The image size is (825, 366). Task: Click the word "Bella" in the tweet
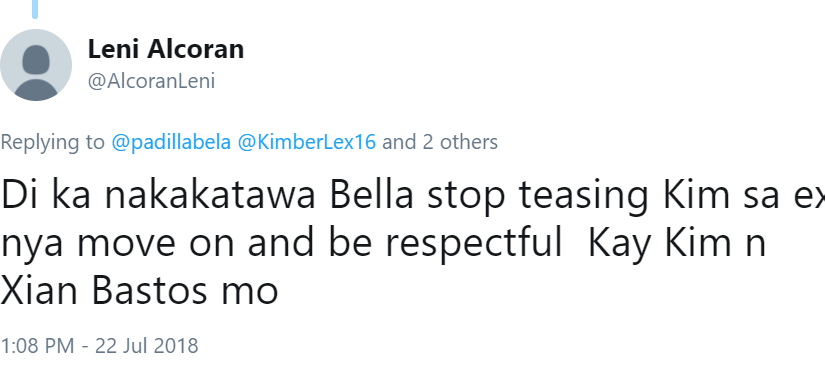pyautogui.click(x=371, y=195)
